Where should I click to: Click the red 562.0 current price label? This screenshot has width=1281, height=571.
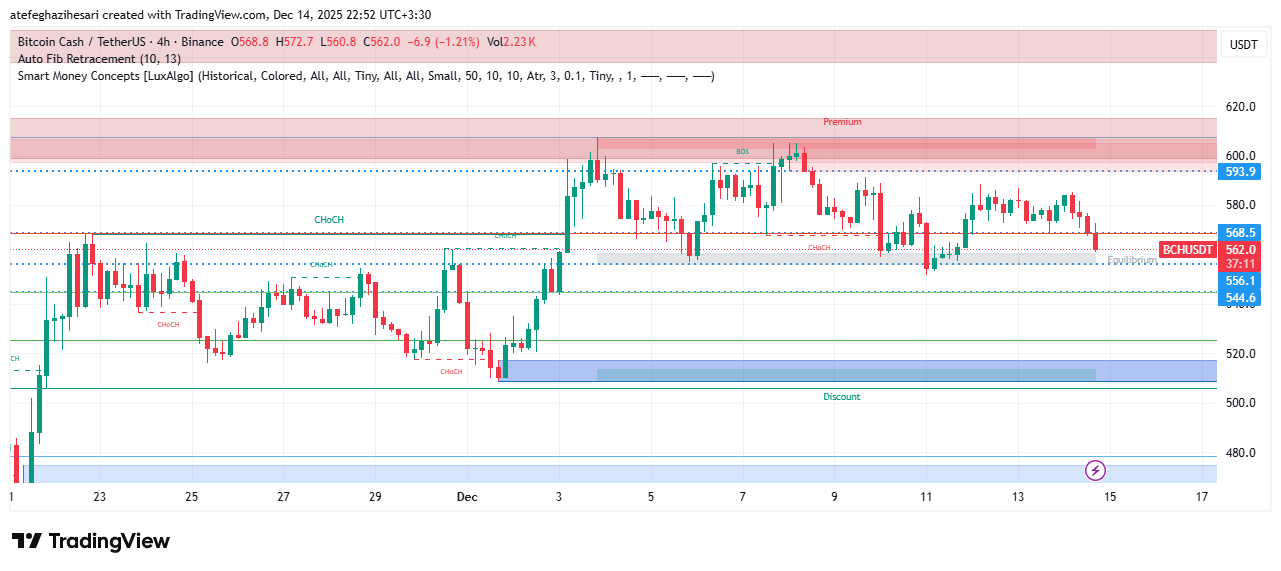(1240, 250)
